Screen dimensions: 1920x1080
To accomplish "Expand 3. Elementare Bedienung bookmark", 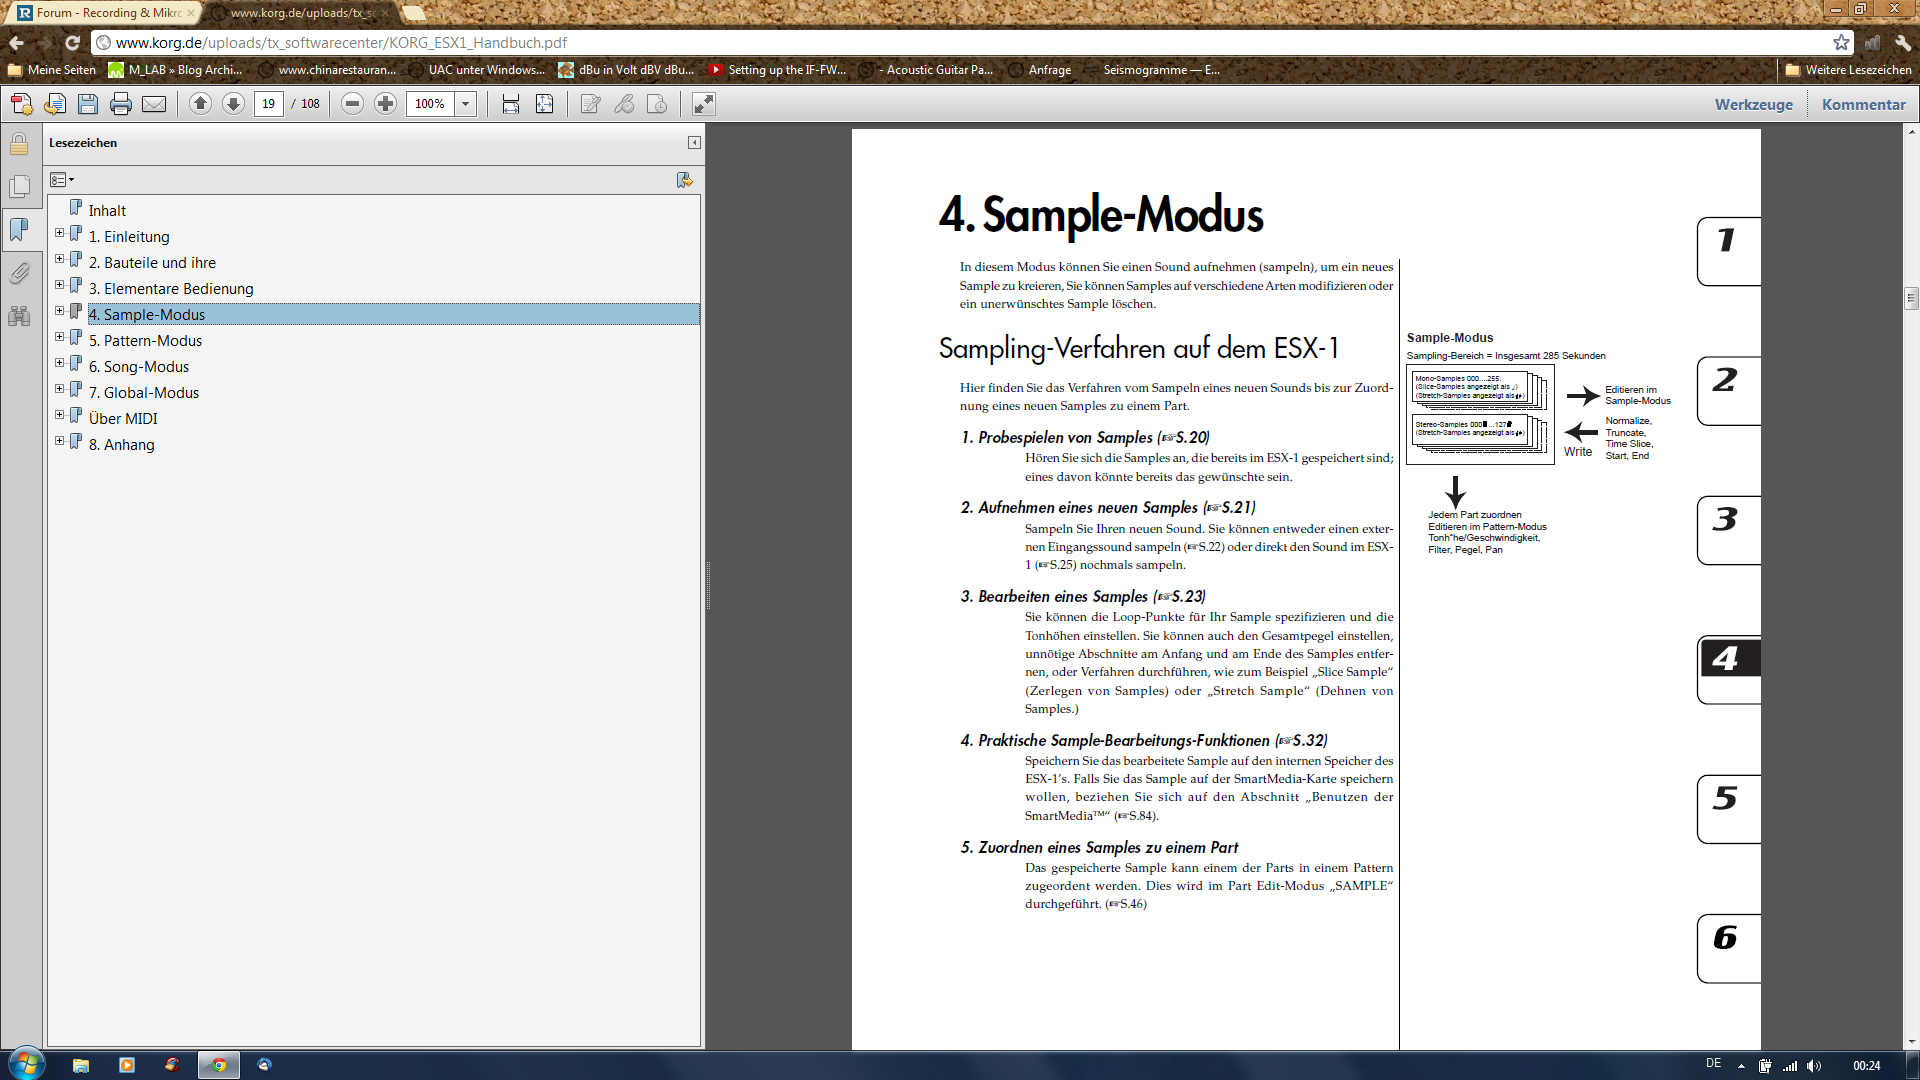I will pyautogui.click(x=59, y=285).
